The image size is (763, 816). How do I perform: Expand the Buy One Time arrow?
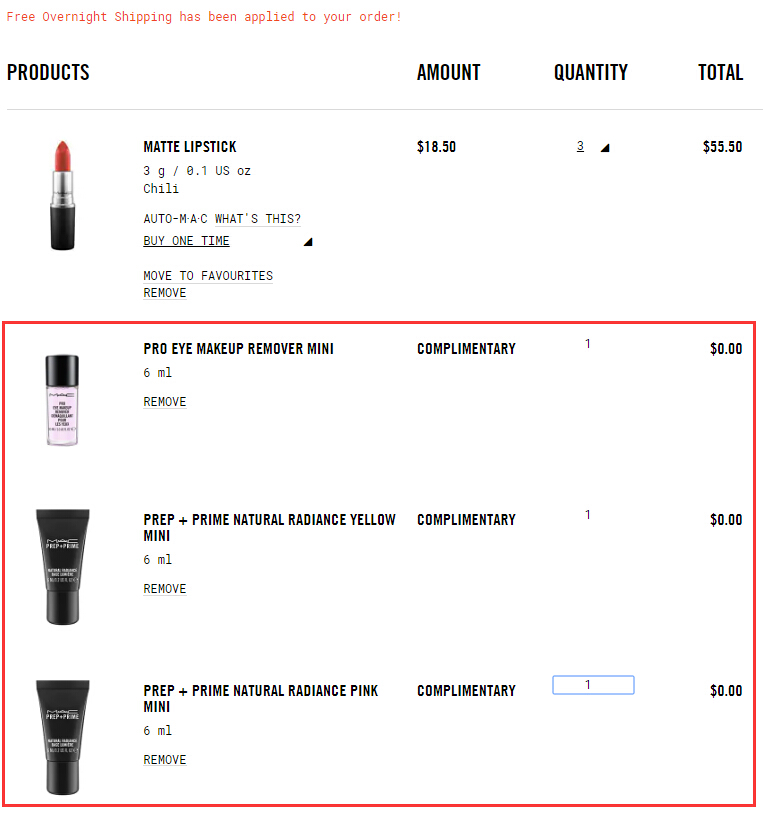pos(308,242)
